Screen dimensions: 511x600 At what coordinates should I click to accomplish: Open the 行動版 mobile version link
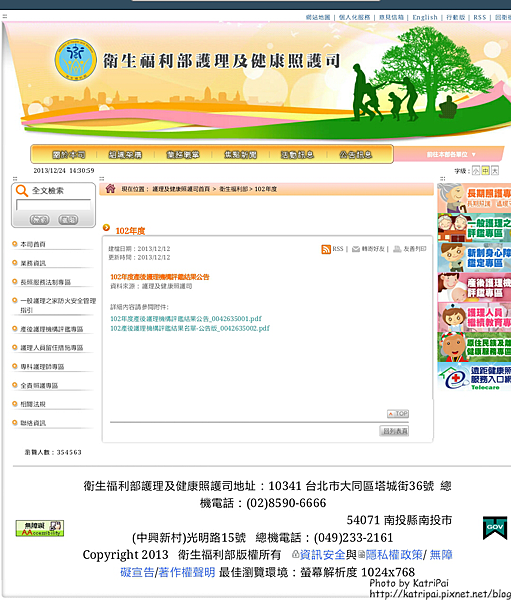[x=456, y=17]
